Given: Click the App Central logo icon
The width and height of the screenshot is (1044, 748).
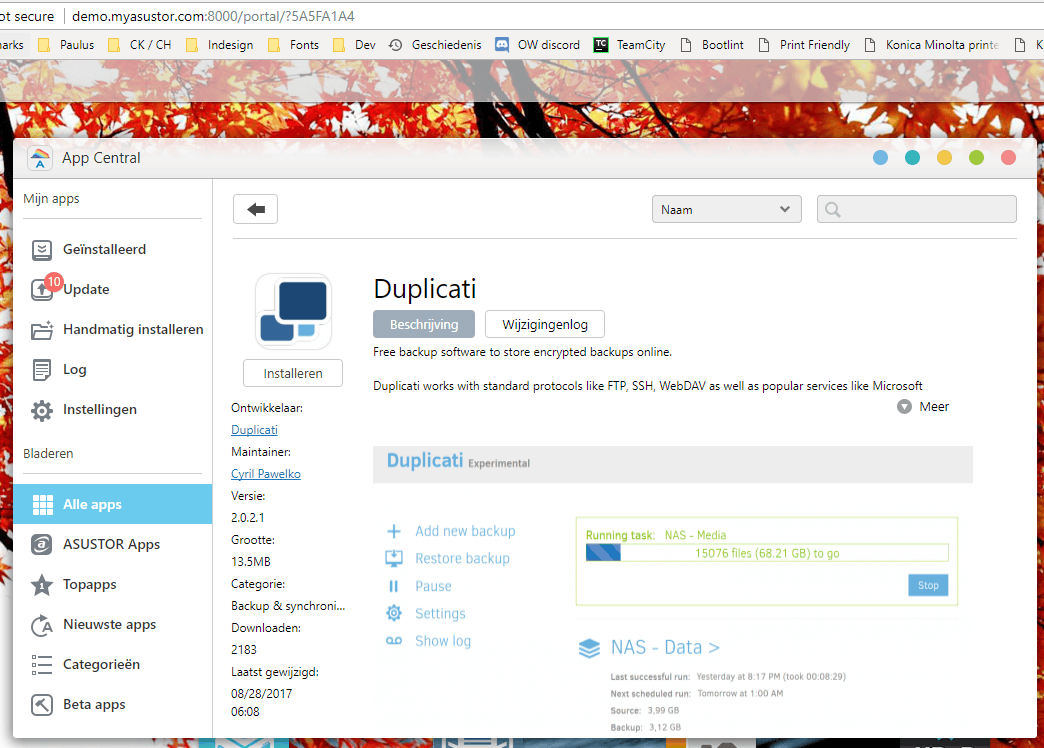Looking at the screenshot, I should [x=40, y=159].
